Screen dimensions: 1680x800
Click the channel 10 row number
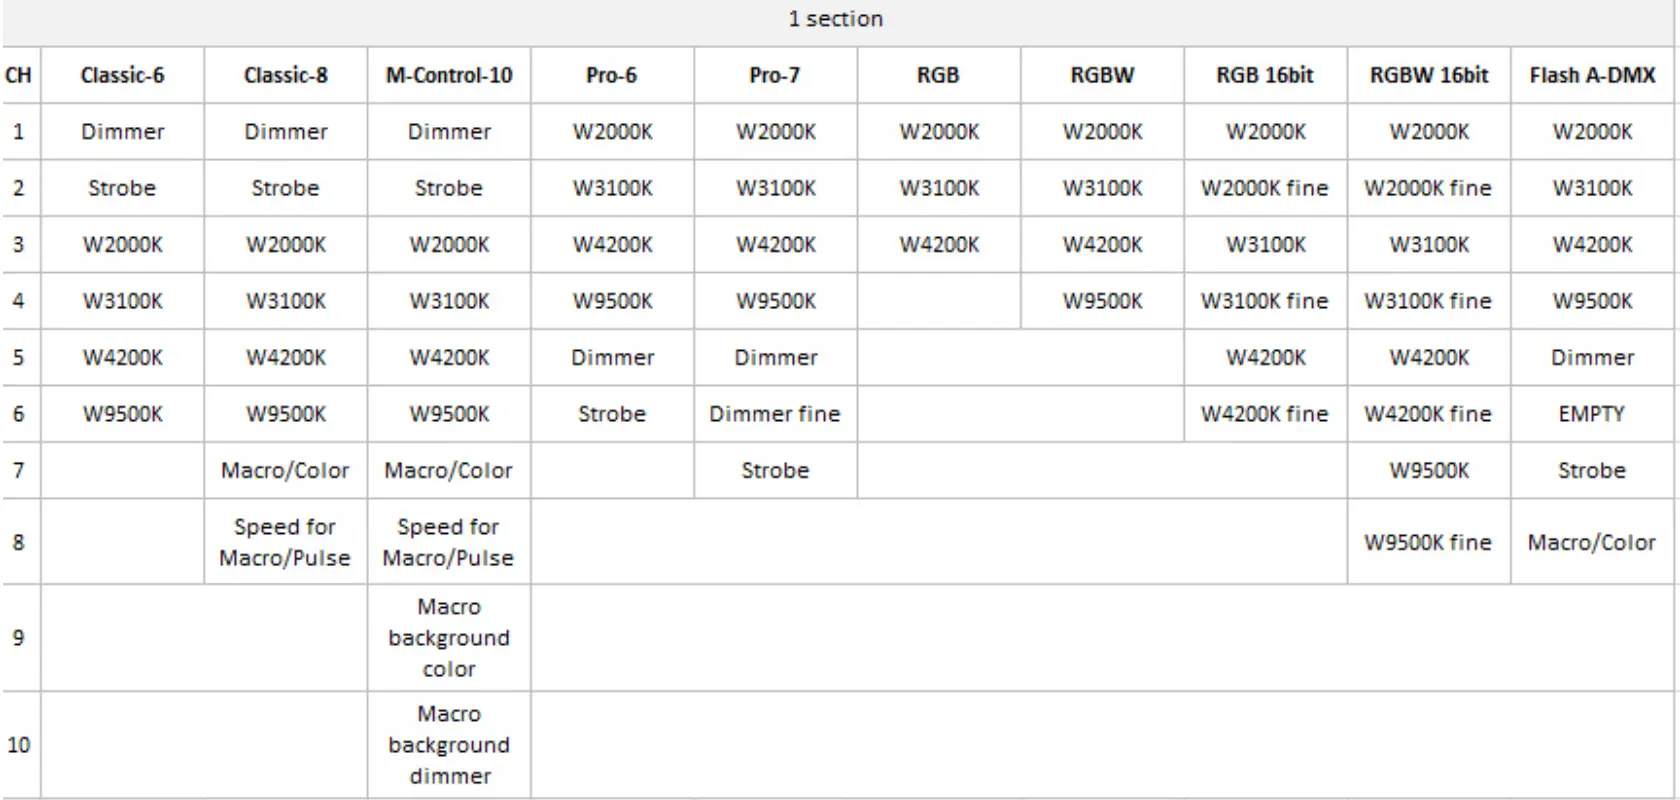coord(18,745)
